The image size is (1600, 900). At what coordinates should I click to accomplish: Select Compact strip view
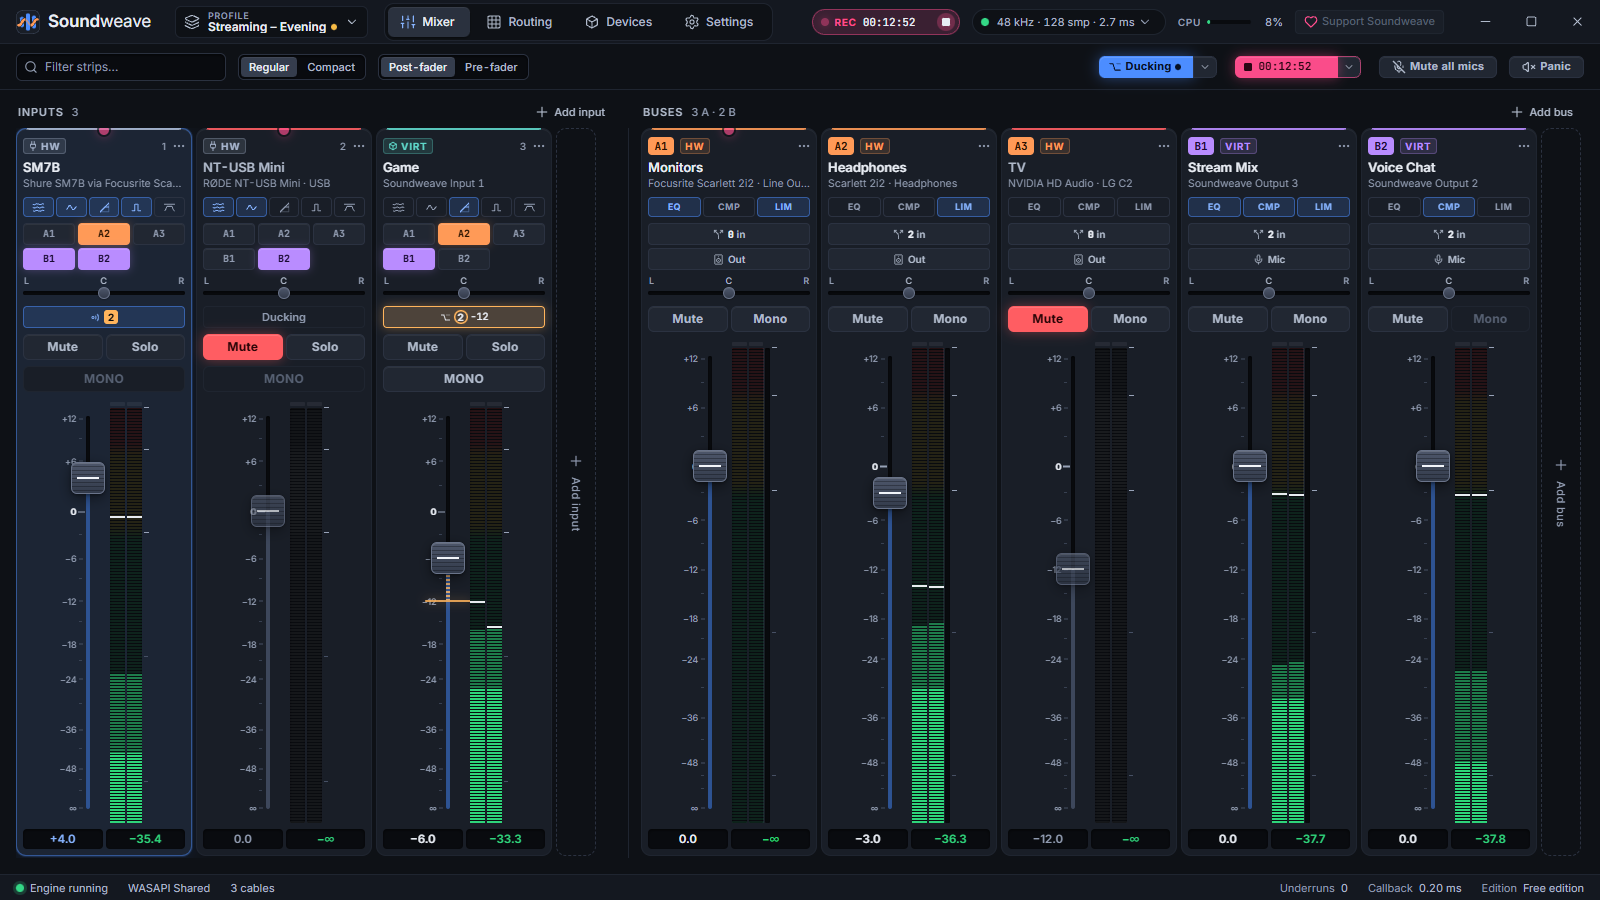point(331,67)
